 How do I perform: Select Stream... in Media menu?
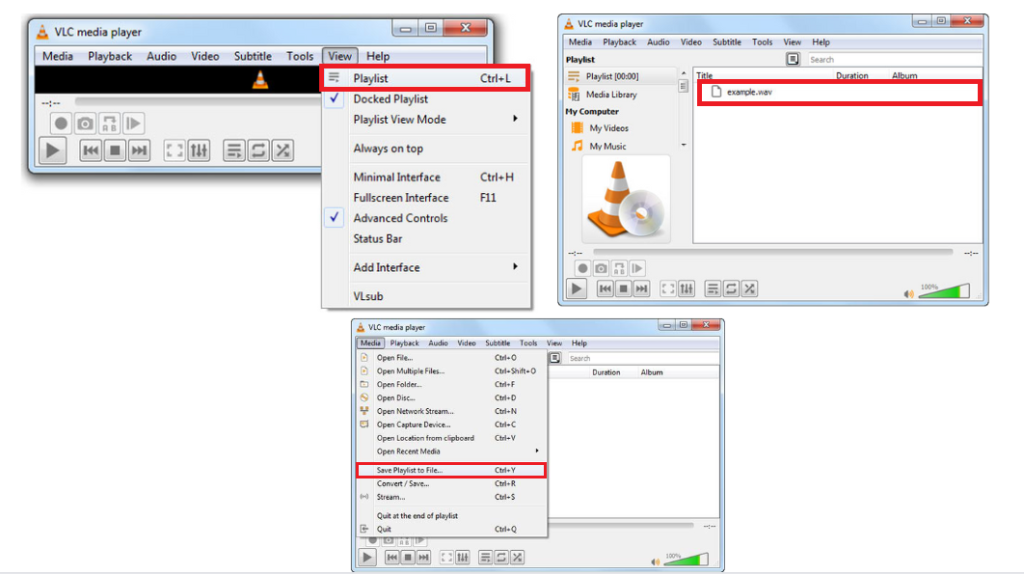pyautogui.click(x=451, y=497)
